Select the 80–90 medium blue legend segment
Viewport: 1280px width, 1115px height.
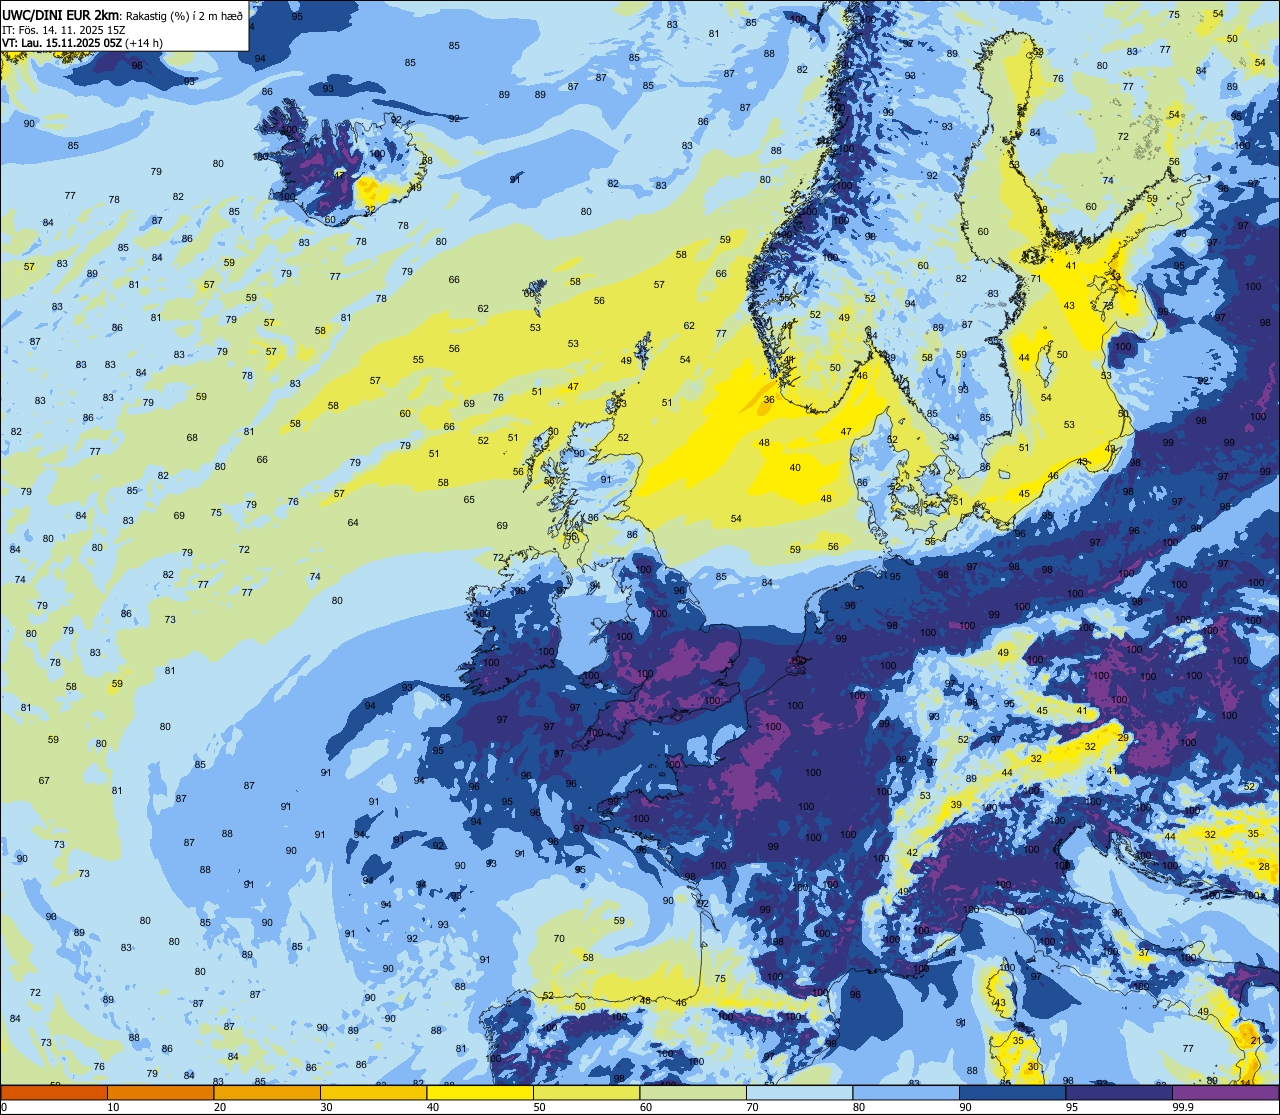tap(906, 1092)
